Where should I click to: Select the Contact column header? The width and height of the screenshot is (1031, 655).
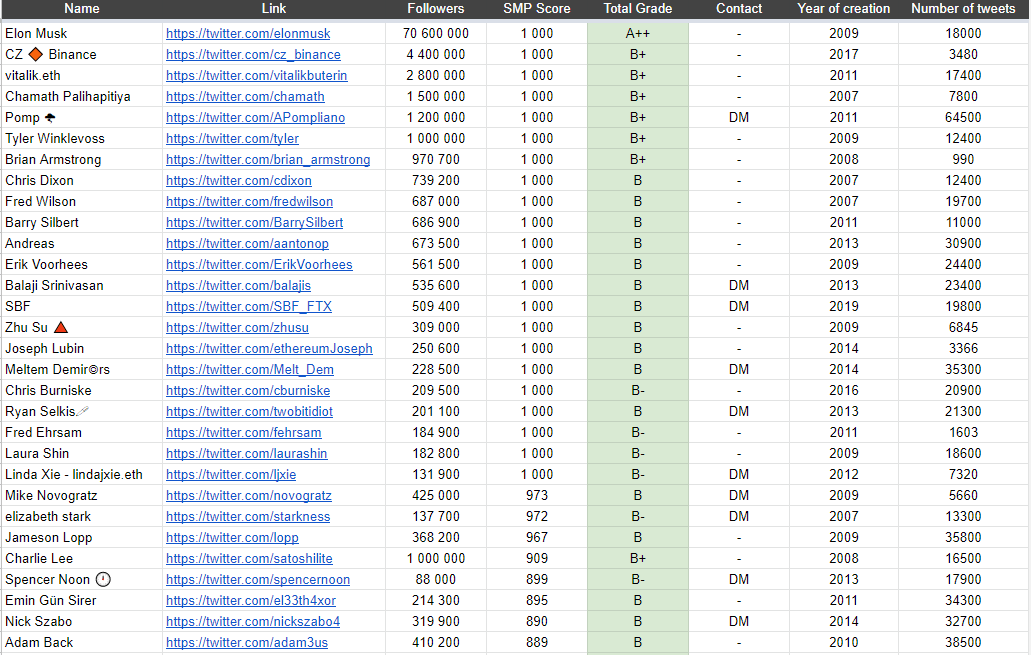(x=739, y=9)
